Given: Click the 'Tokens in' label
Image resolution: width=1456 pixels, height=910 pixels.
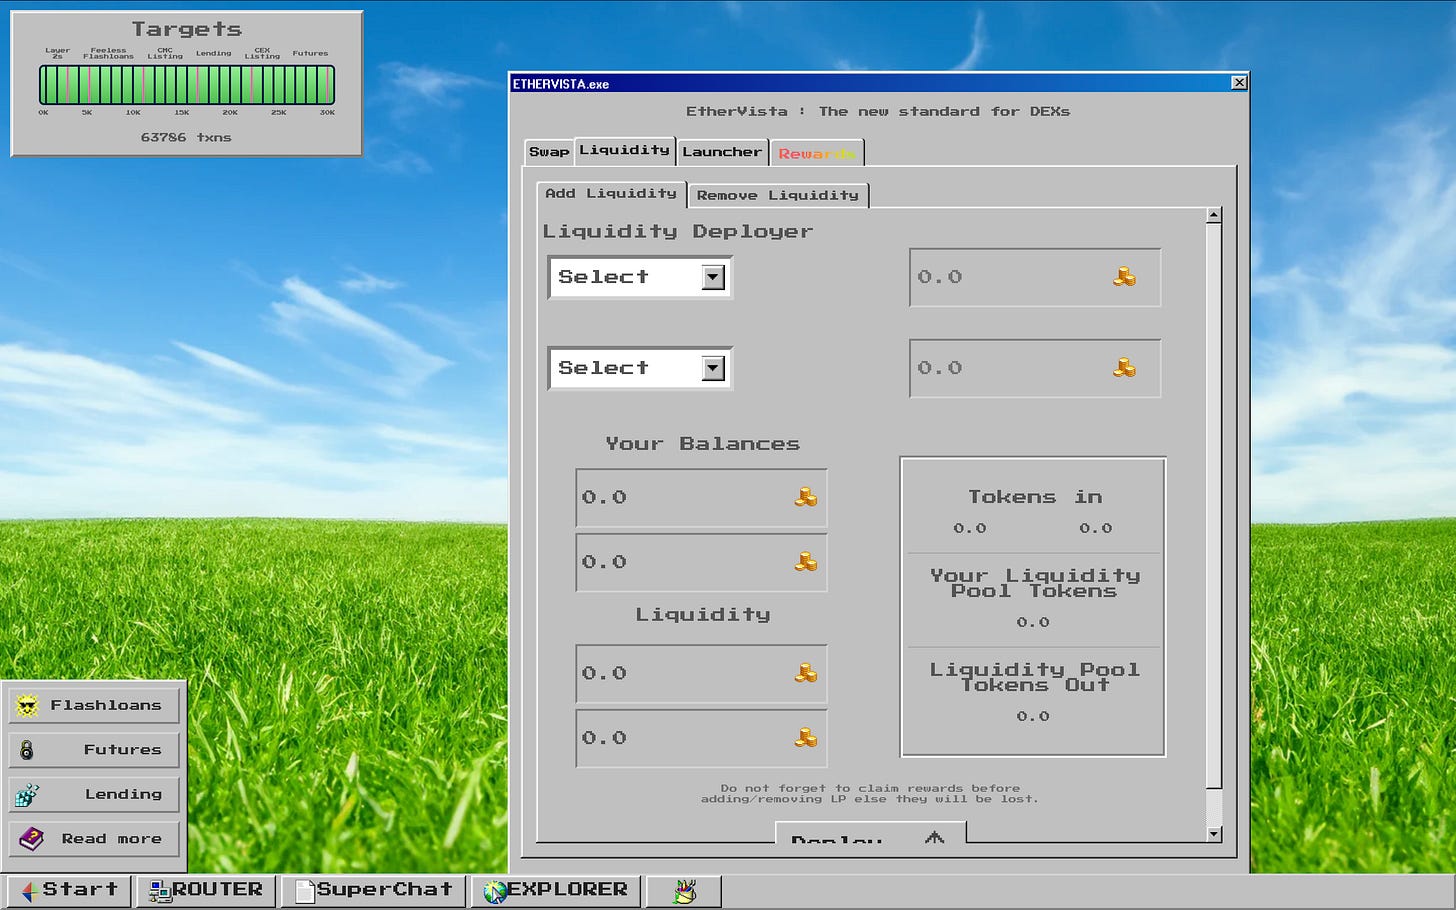Looking at the screenshot, I should click(1035, 497).
